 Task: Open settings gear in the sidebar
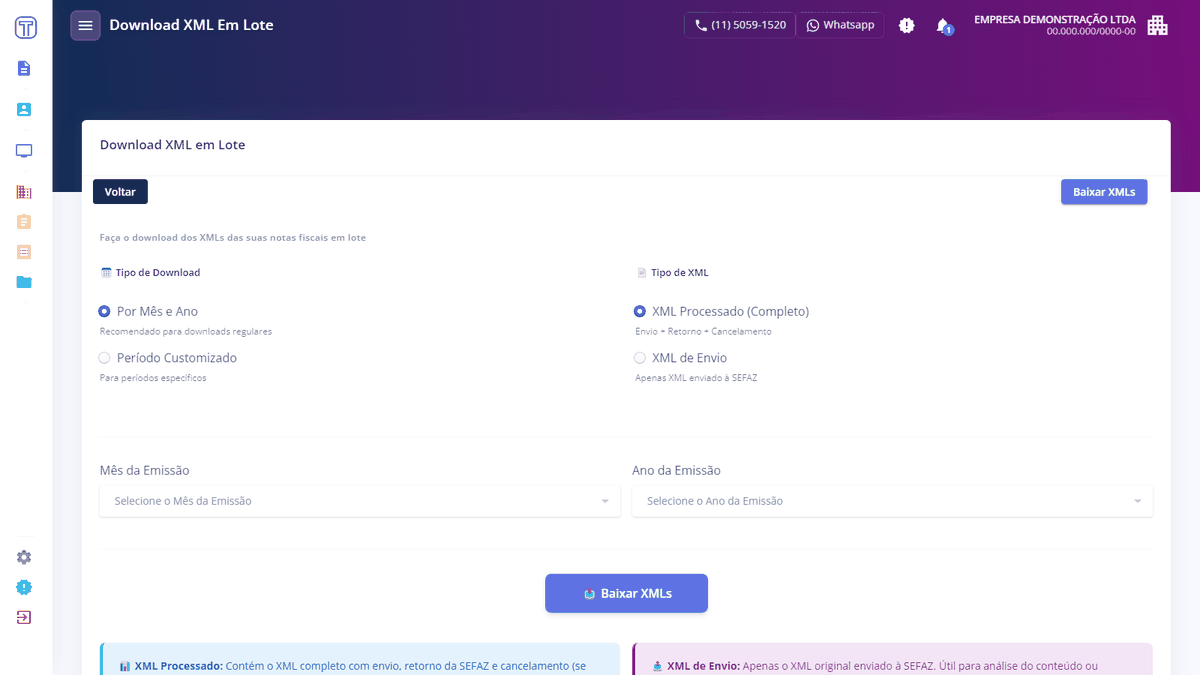click(24, 557)
